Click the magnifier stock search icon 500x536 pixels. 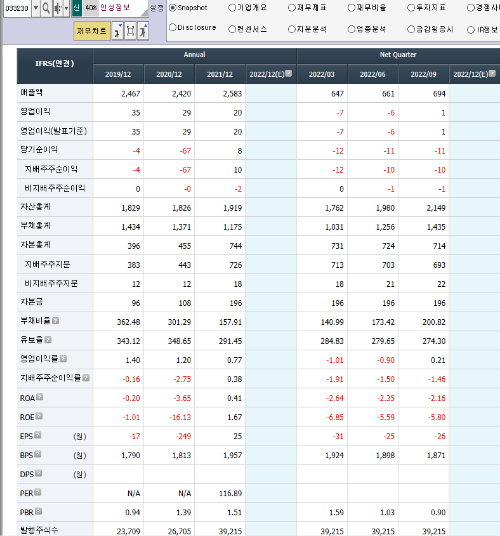46,8
